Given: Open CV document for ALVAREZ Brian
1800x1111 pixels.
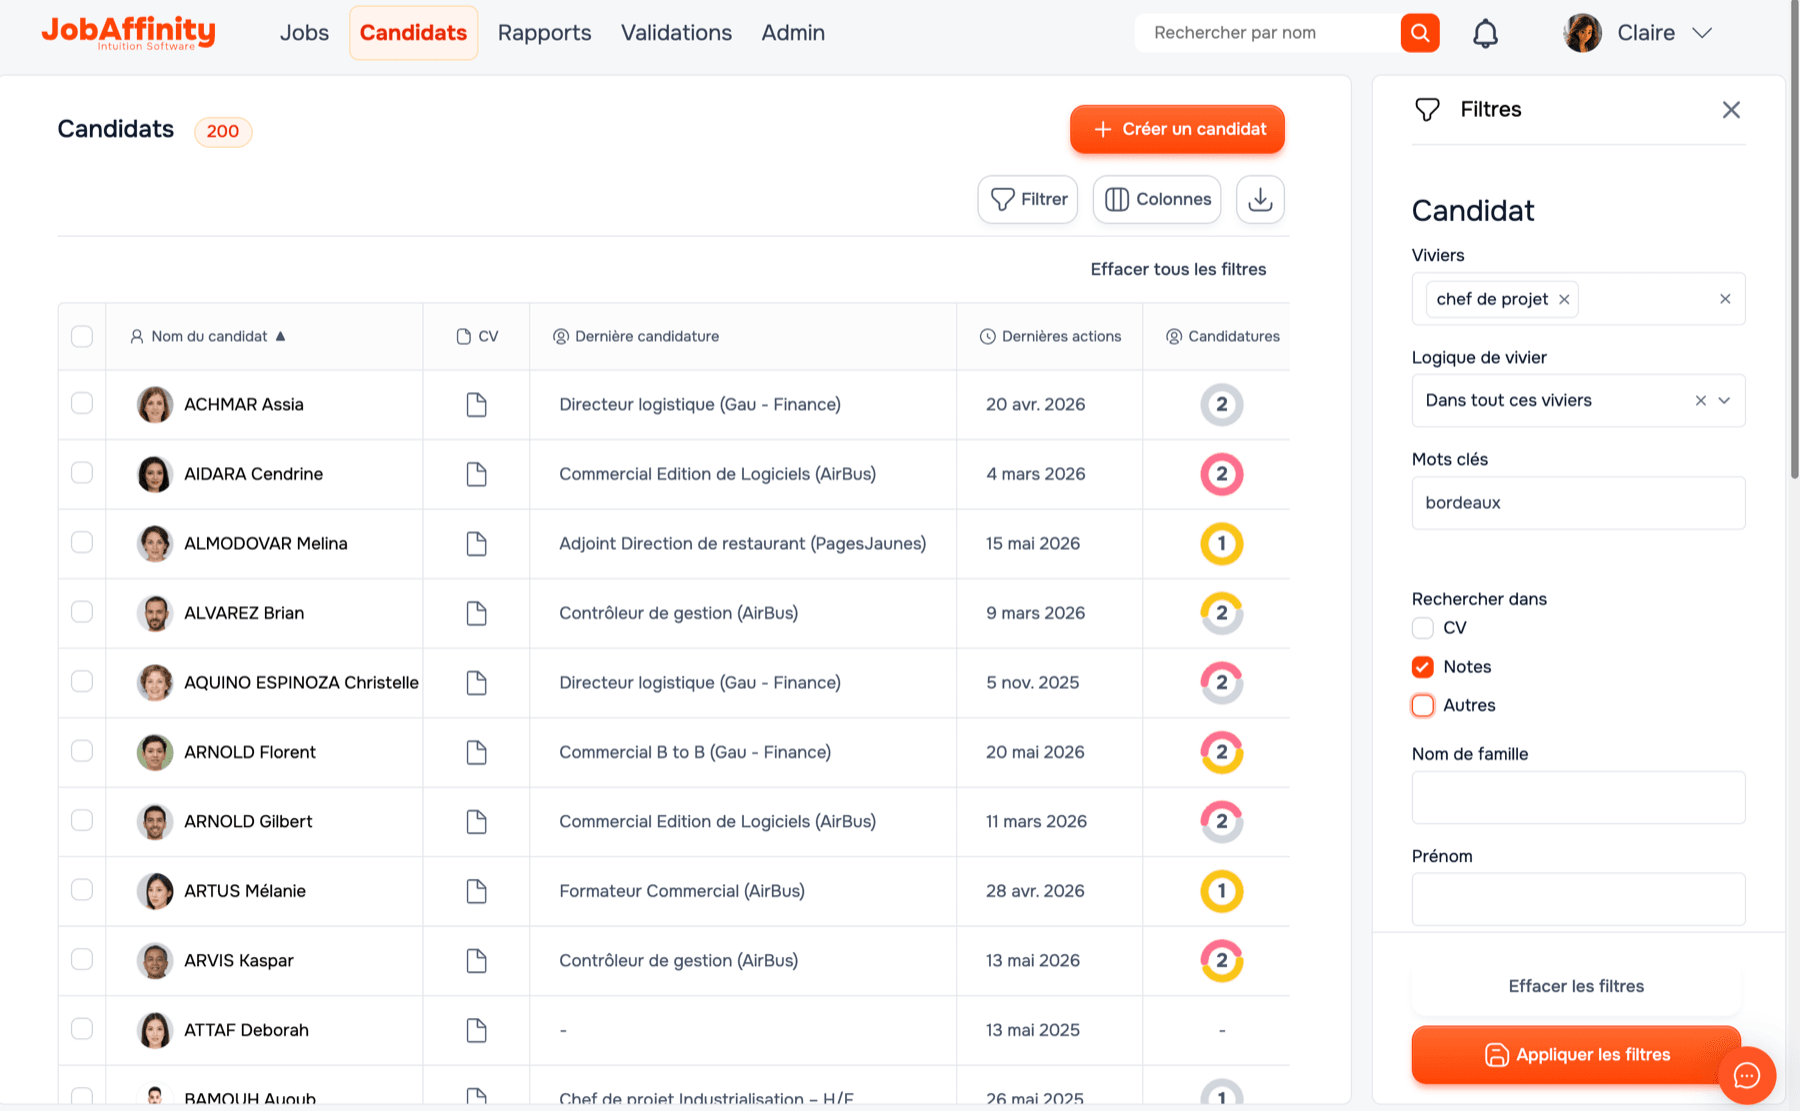Looking at the screenshot, I should [476, 613].
